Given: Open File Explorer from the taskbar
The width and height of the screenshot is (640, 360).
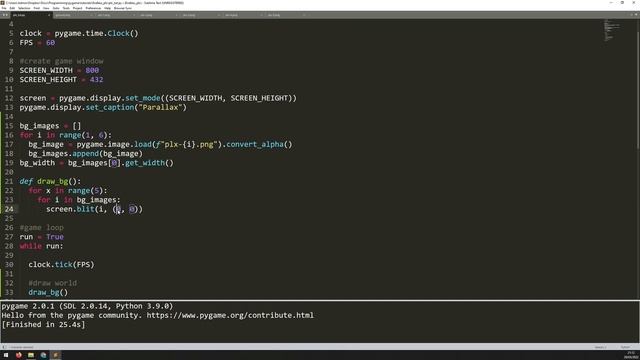Looking at the screenshot, I should point(31,355).
